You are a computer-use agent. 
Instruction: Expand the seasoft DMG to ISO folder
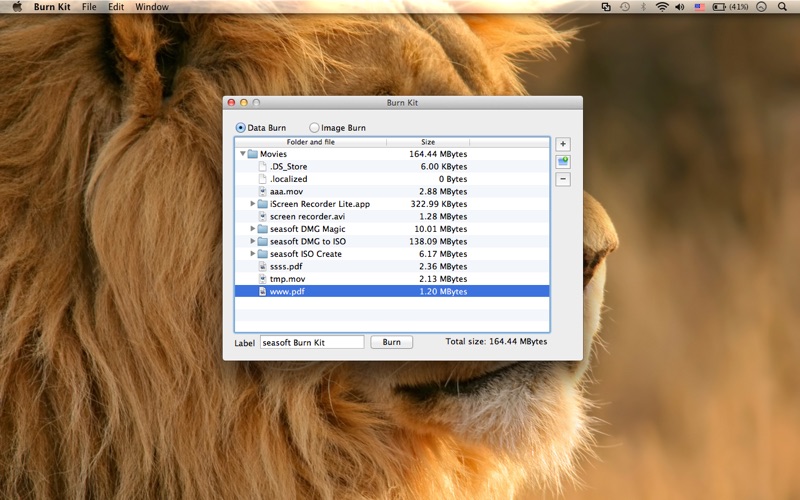(x=252, y=241)
